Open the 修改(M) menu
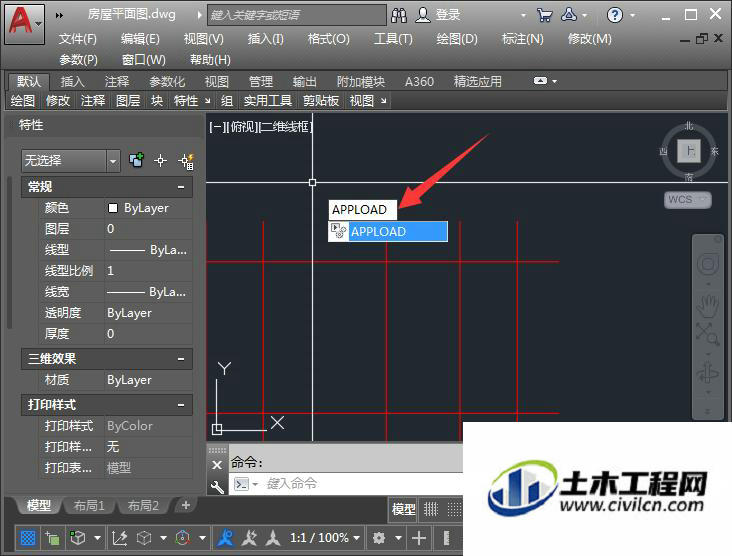The height and width of the screenshot is (556, 732). [589, 39]
